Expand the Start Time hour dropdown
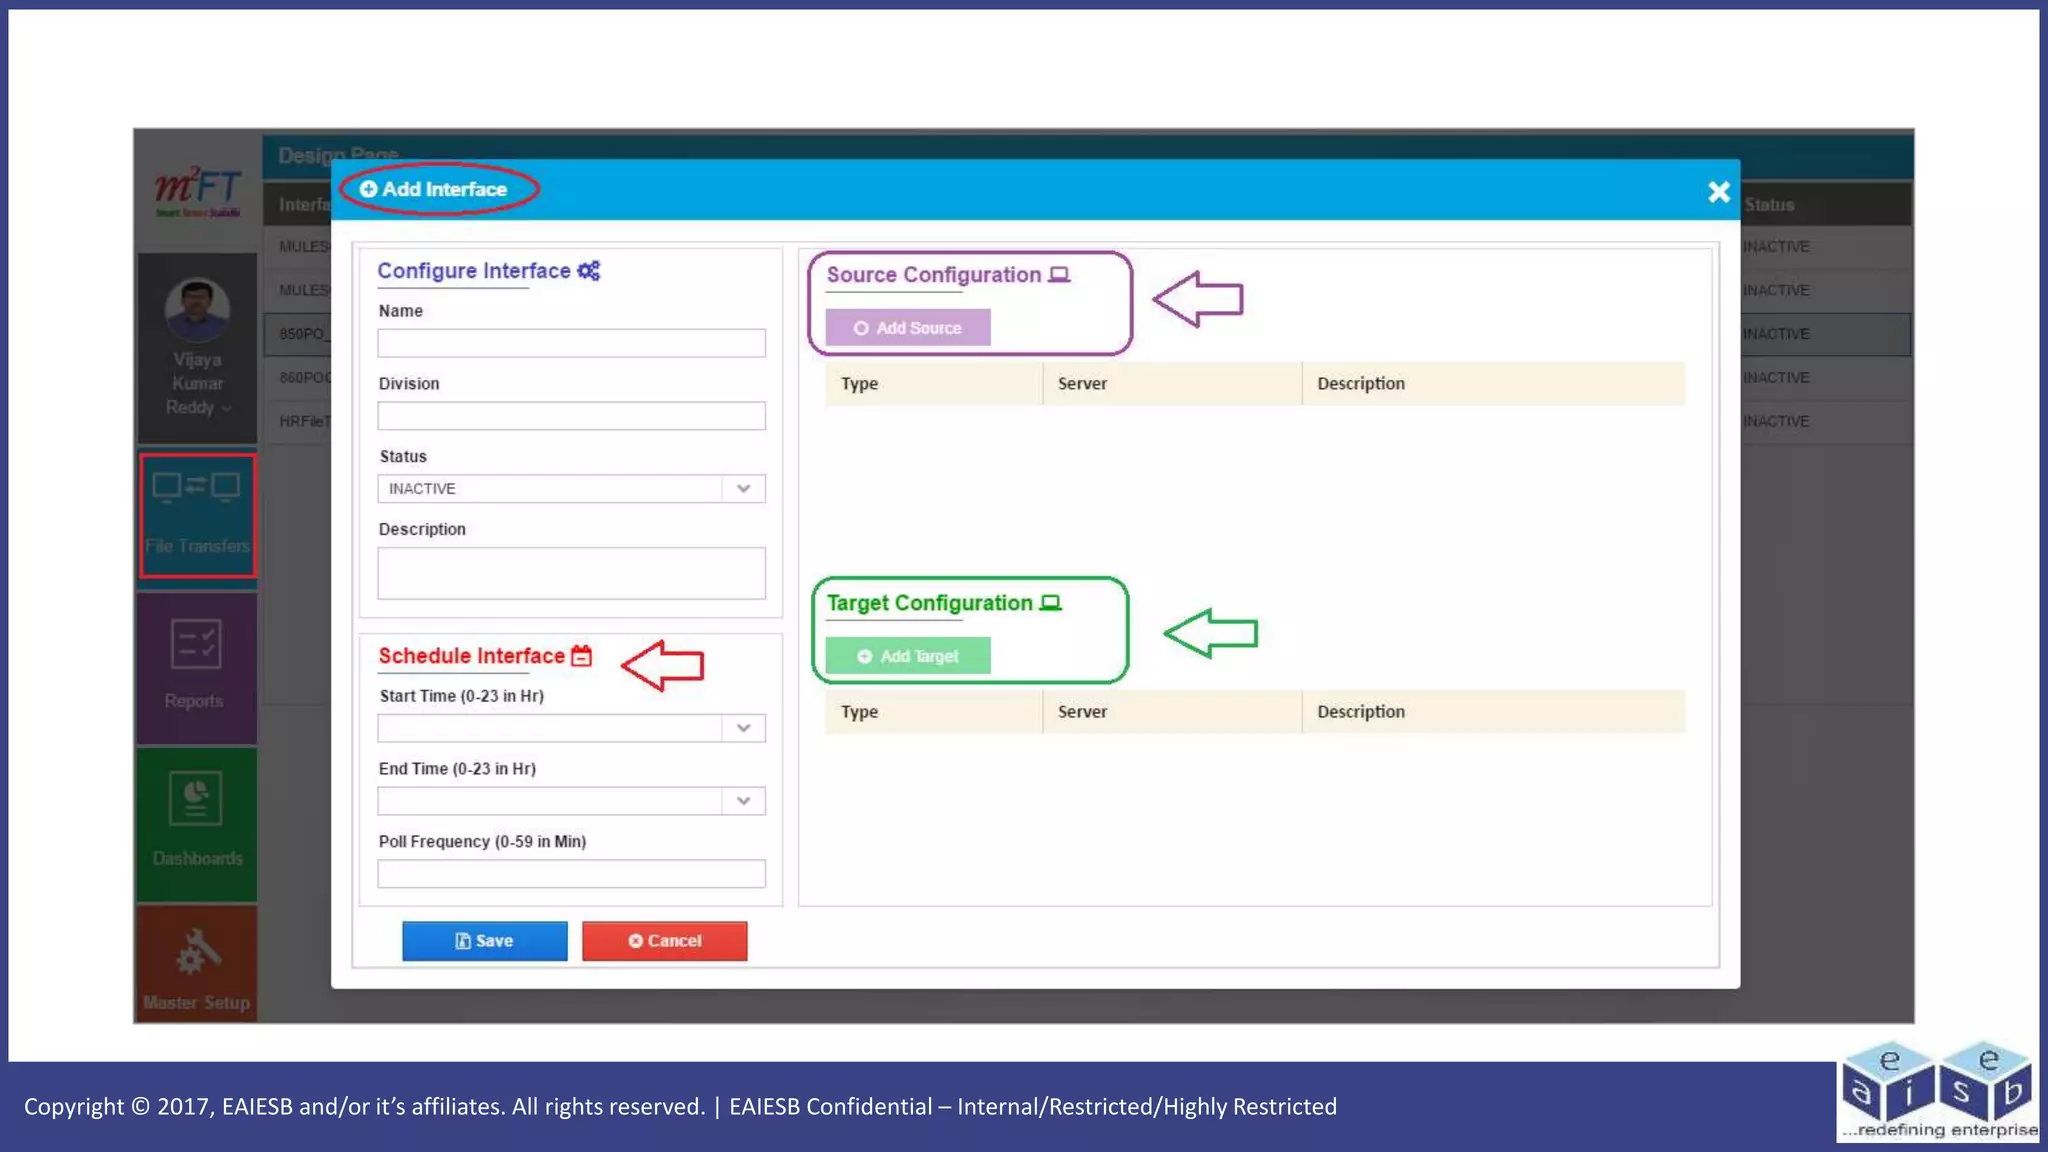The image size is (2048, 1152). point(743,728)
